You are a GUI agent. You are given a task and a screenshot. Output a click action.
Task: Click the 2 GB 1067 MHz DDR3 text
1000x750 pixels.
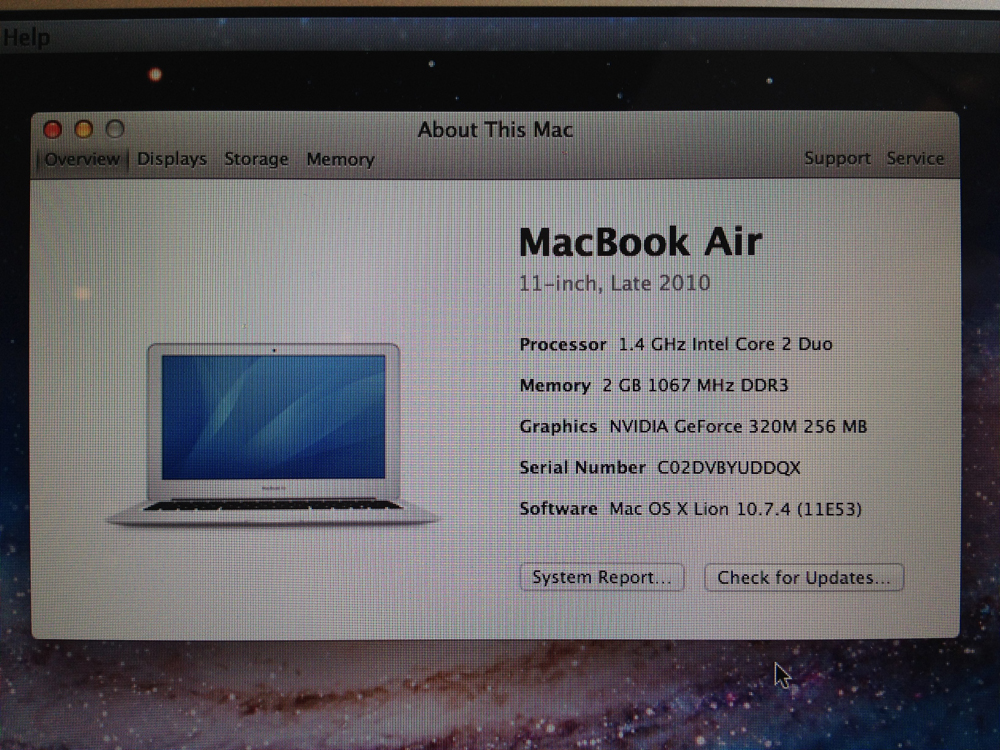(x=688, y=385)
